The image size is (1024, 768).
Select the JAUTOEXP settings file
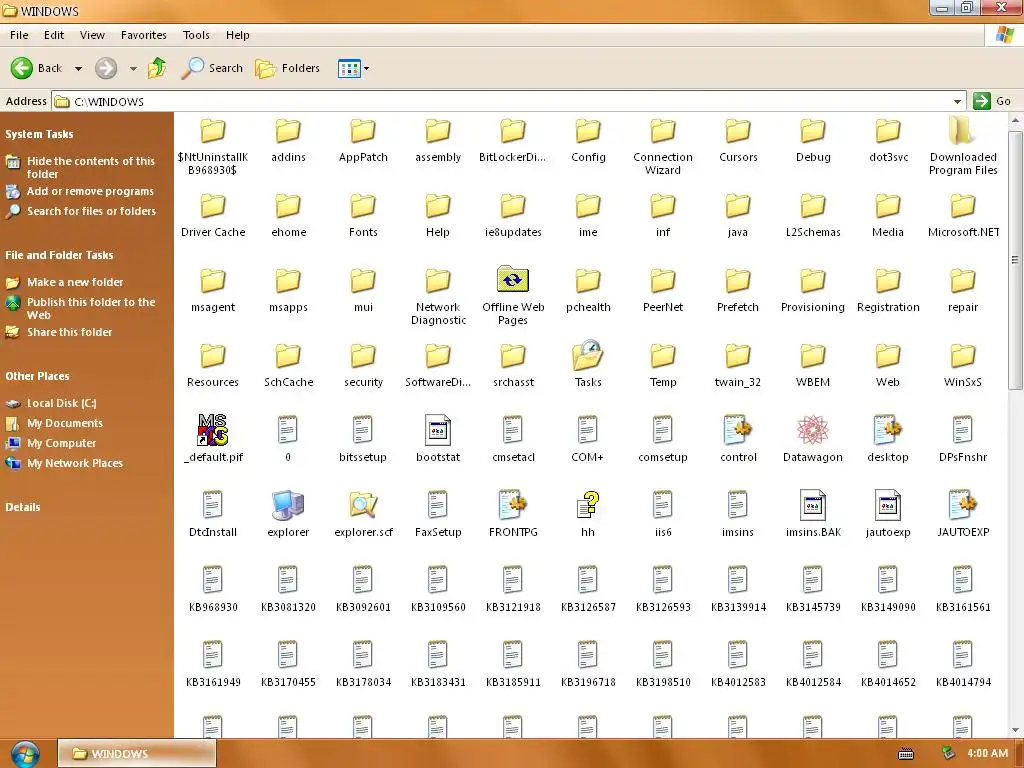tap(963, 505)
